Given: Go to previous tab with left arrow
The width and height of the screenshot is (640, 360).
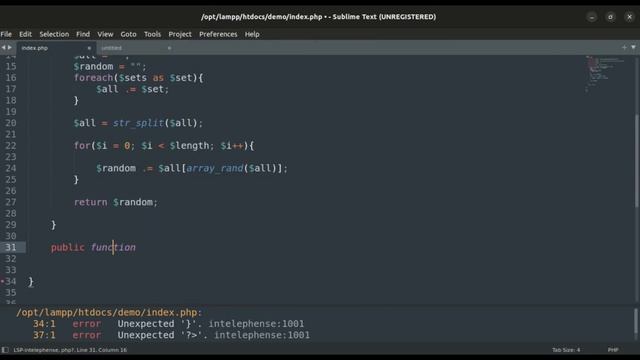Looking at the screenshot, I should coord(3,48).
